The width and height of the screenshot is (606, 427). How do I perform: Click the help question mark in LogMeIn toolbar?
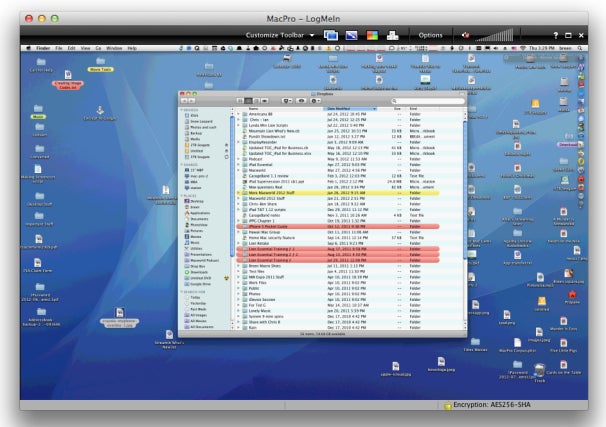(x=555, y=35)
